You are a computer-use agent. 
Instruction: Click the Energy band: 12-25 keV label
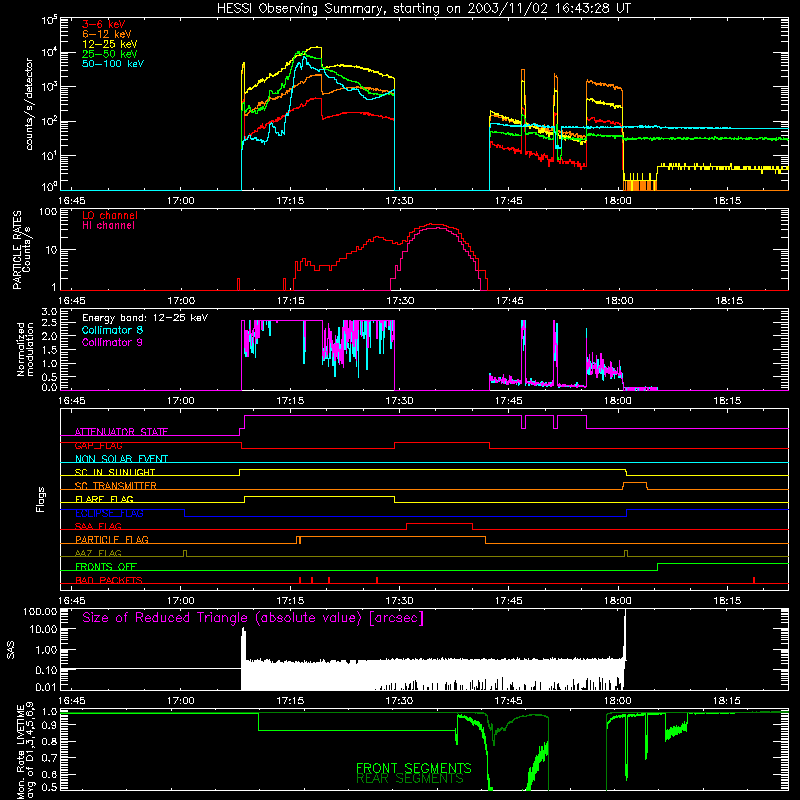pos(145,318)
